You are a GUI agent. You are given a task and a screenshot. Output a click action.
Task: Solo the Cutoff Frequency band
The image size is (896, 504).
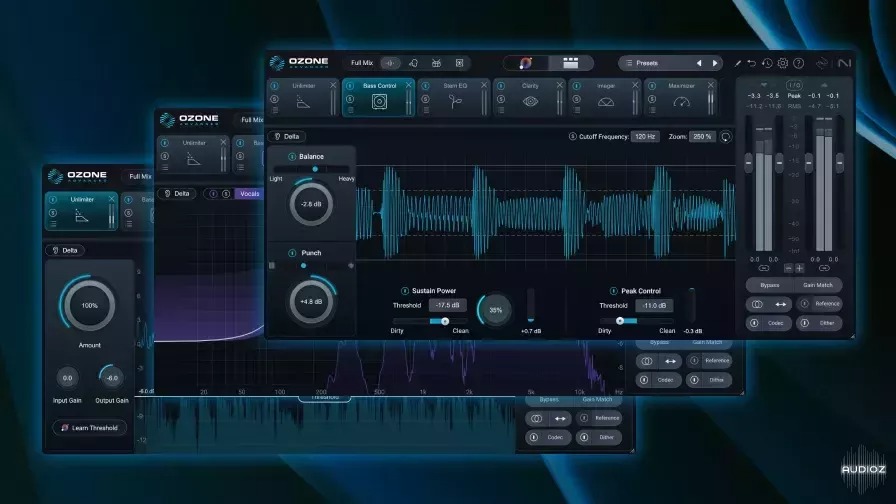tap(572, 137)
